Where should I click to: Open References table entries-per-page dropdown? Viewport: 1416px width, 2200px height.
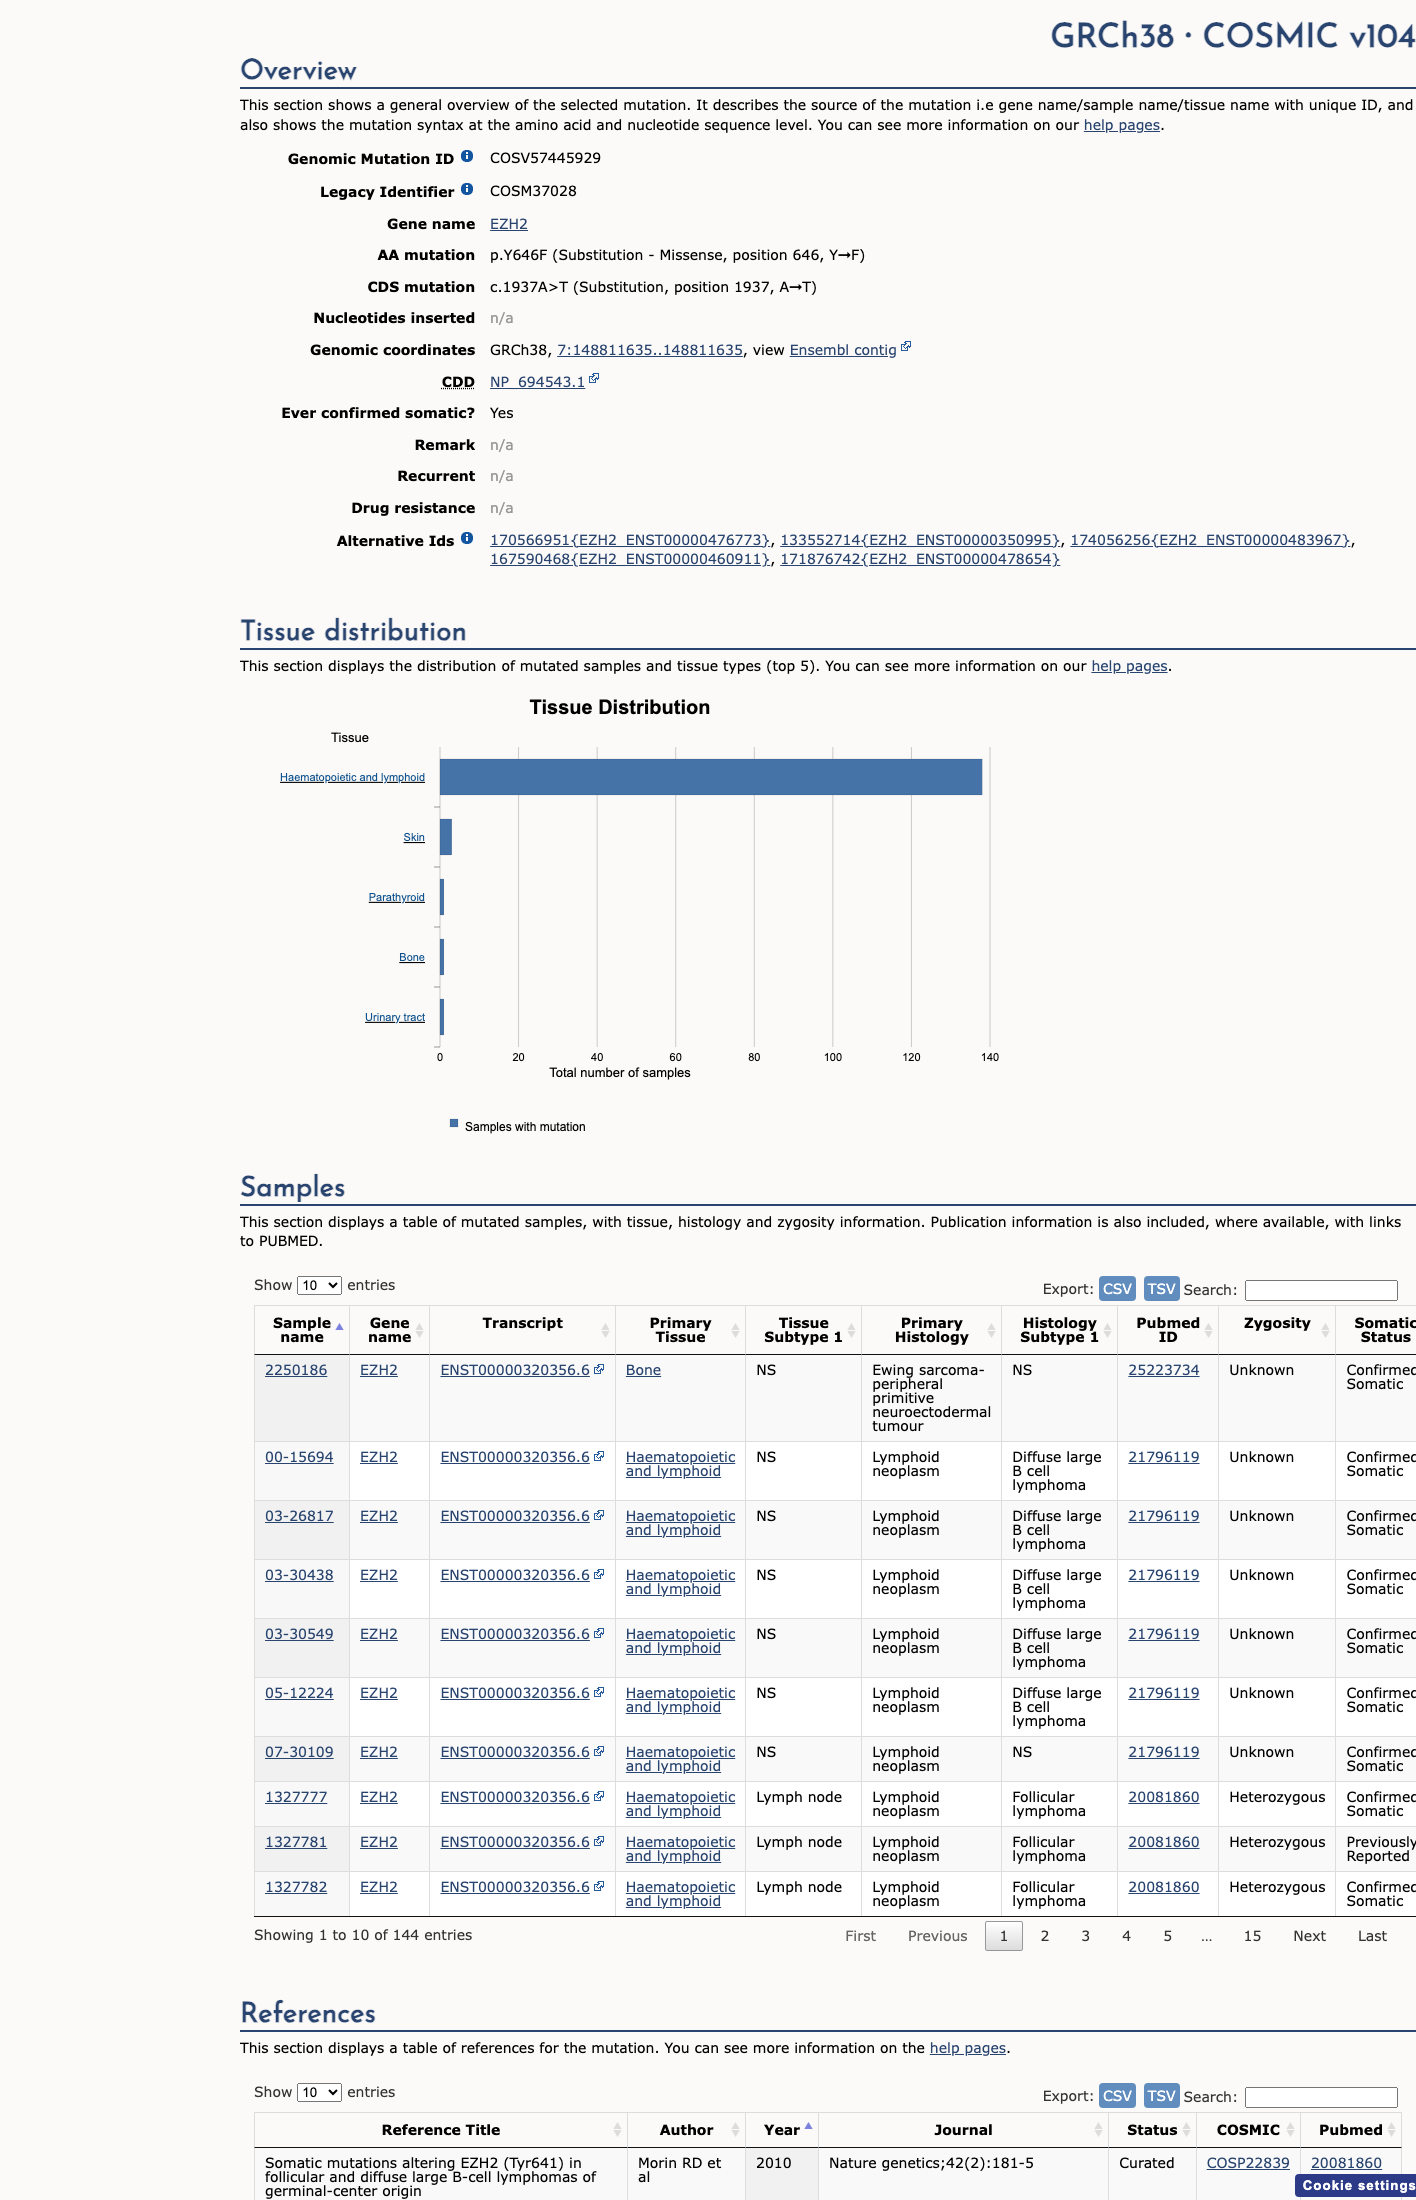[319, 2092]
